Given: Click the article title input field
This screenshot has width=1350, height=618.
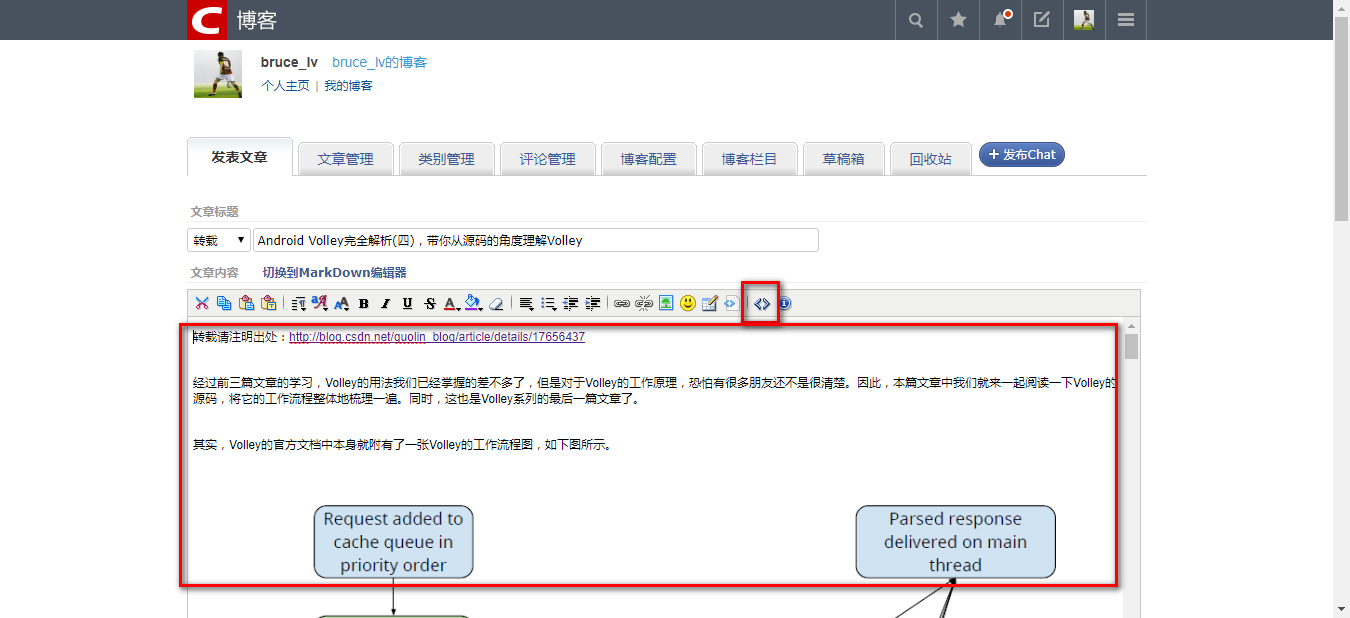Looking at the screenshot, I should 536,240.
